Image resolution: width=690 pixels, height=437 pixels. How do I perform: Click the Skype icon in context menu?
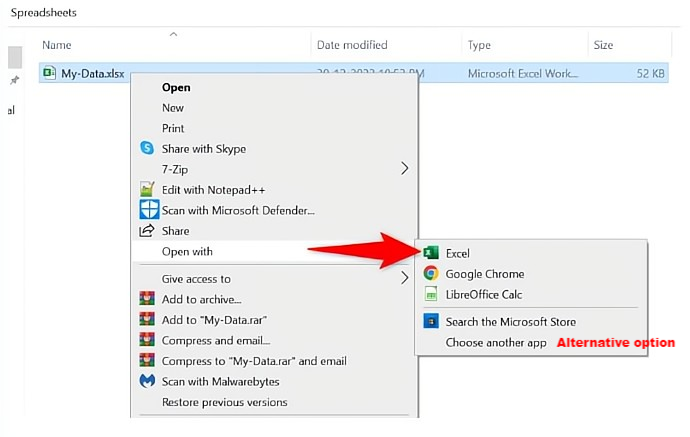tap(147, 148)
